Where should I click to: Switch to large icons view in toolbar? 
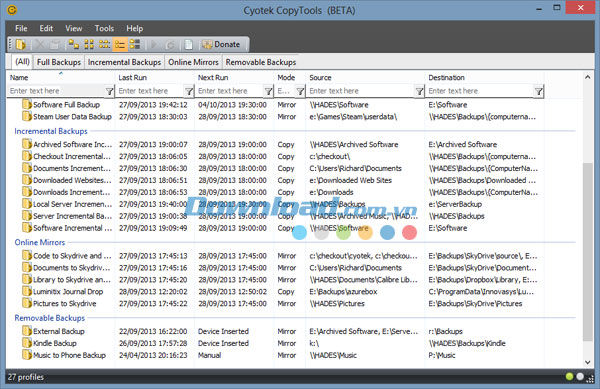pyautogui.click(x=73, y=44)
